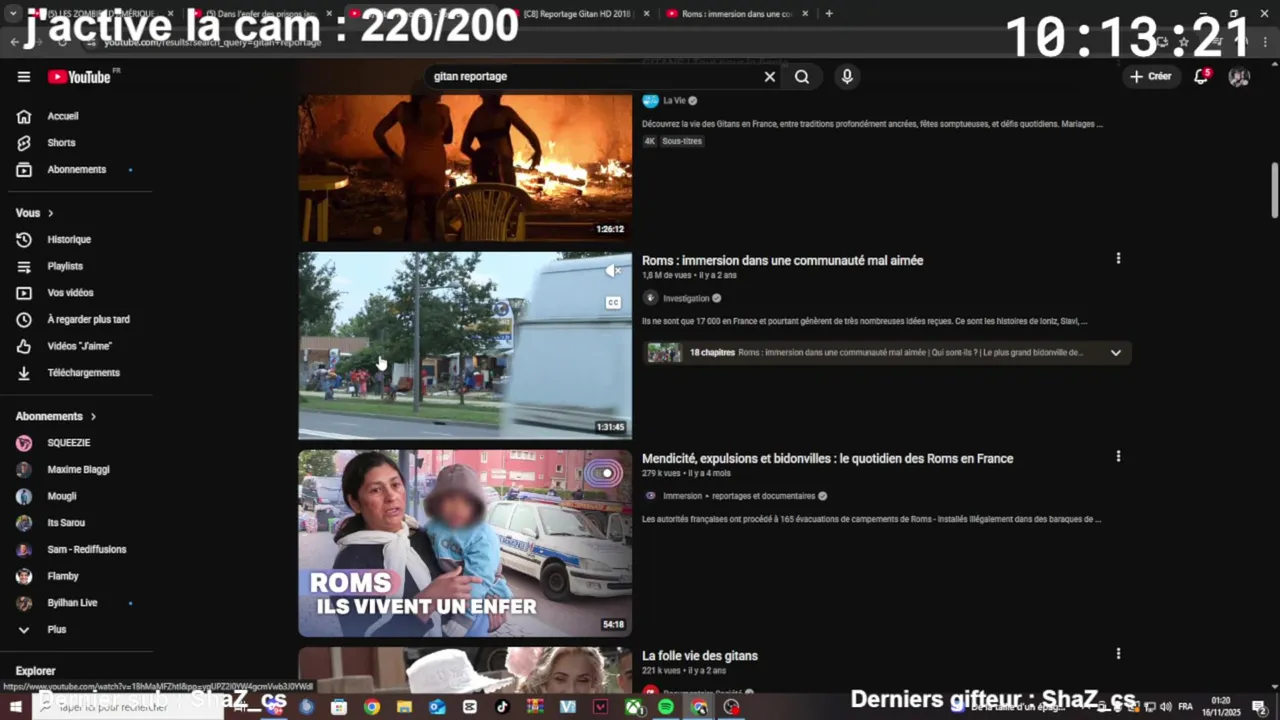The width and height of the screenshot is (1280, 720).
Task: Open Vidéos "J'aime" list
Action: (78, 346)
